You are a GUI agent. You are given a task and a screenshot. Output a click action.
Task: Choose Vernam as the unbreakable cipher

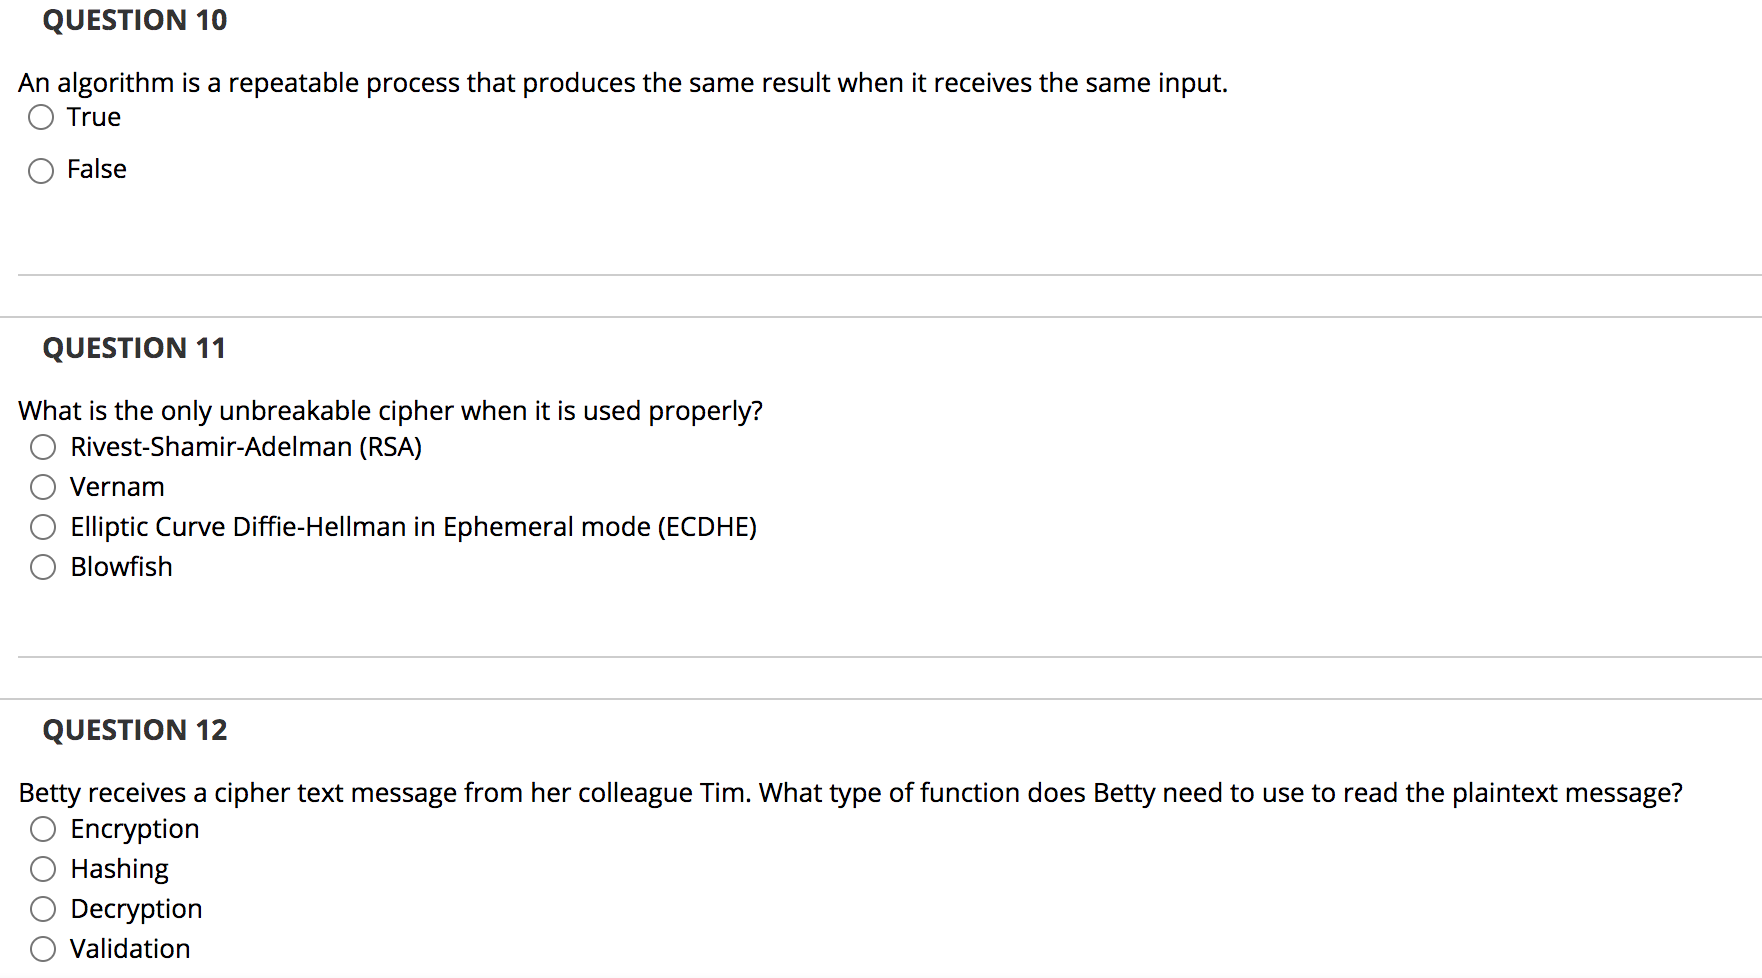coord(42,487)
